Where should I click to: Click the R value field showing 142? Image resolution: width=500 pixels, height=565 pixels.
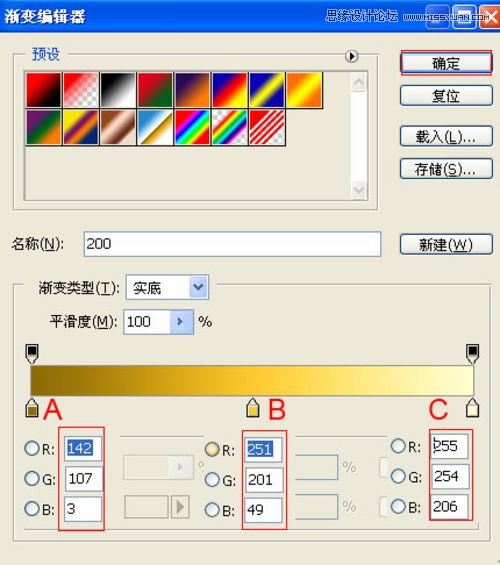pos(83,448)
